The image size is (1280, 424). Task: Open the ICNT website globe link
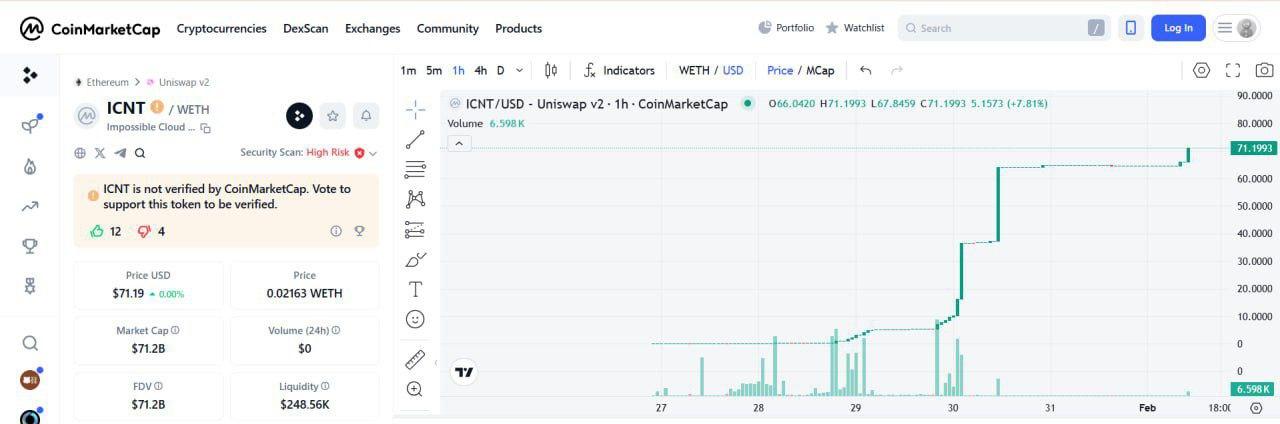click(80, 153)
